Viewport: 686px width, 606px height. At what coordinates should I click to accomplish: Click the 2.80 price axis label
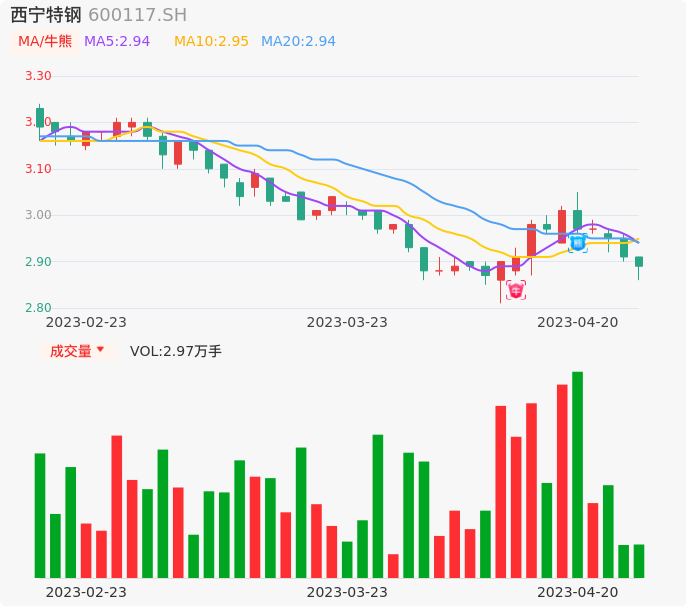(38, 308)
